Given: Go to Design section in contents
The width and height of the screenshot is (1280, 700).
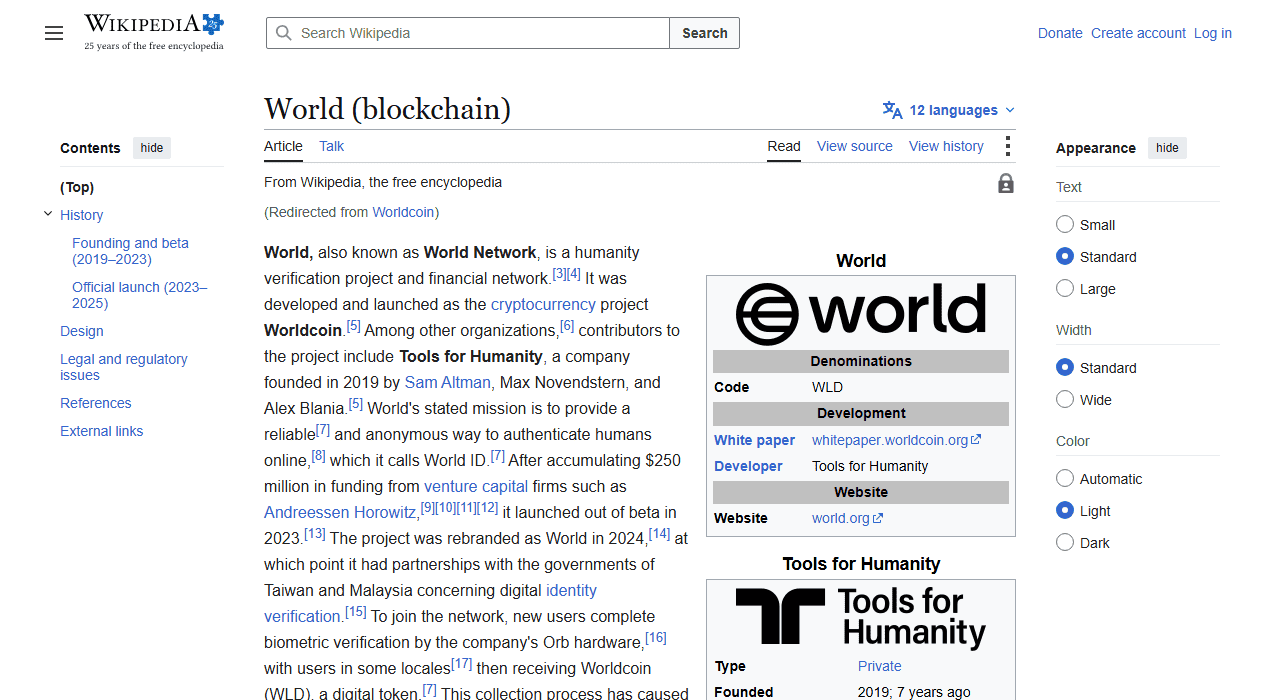Looking at the screenshot, I should pyautogui.click(x=82, y=331).
